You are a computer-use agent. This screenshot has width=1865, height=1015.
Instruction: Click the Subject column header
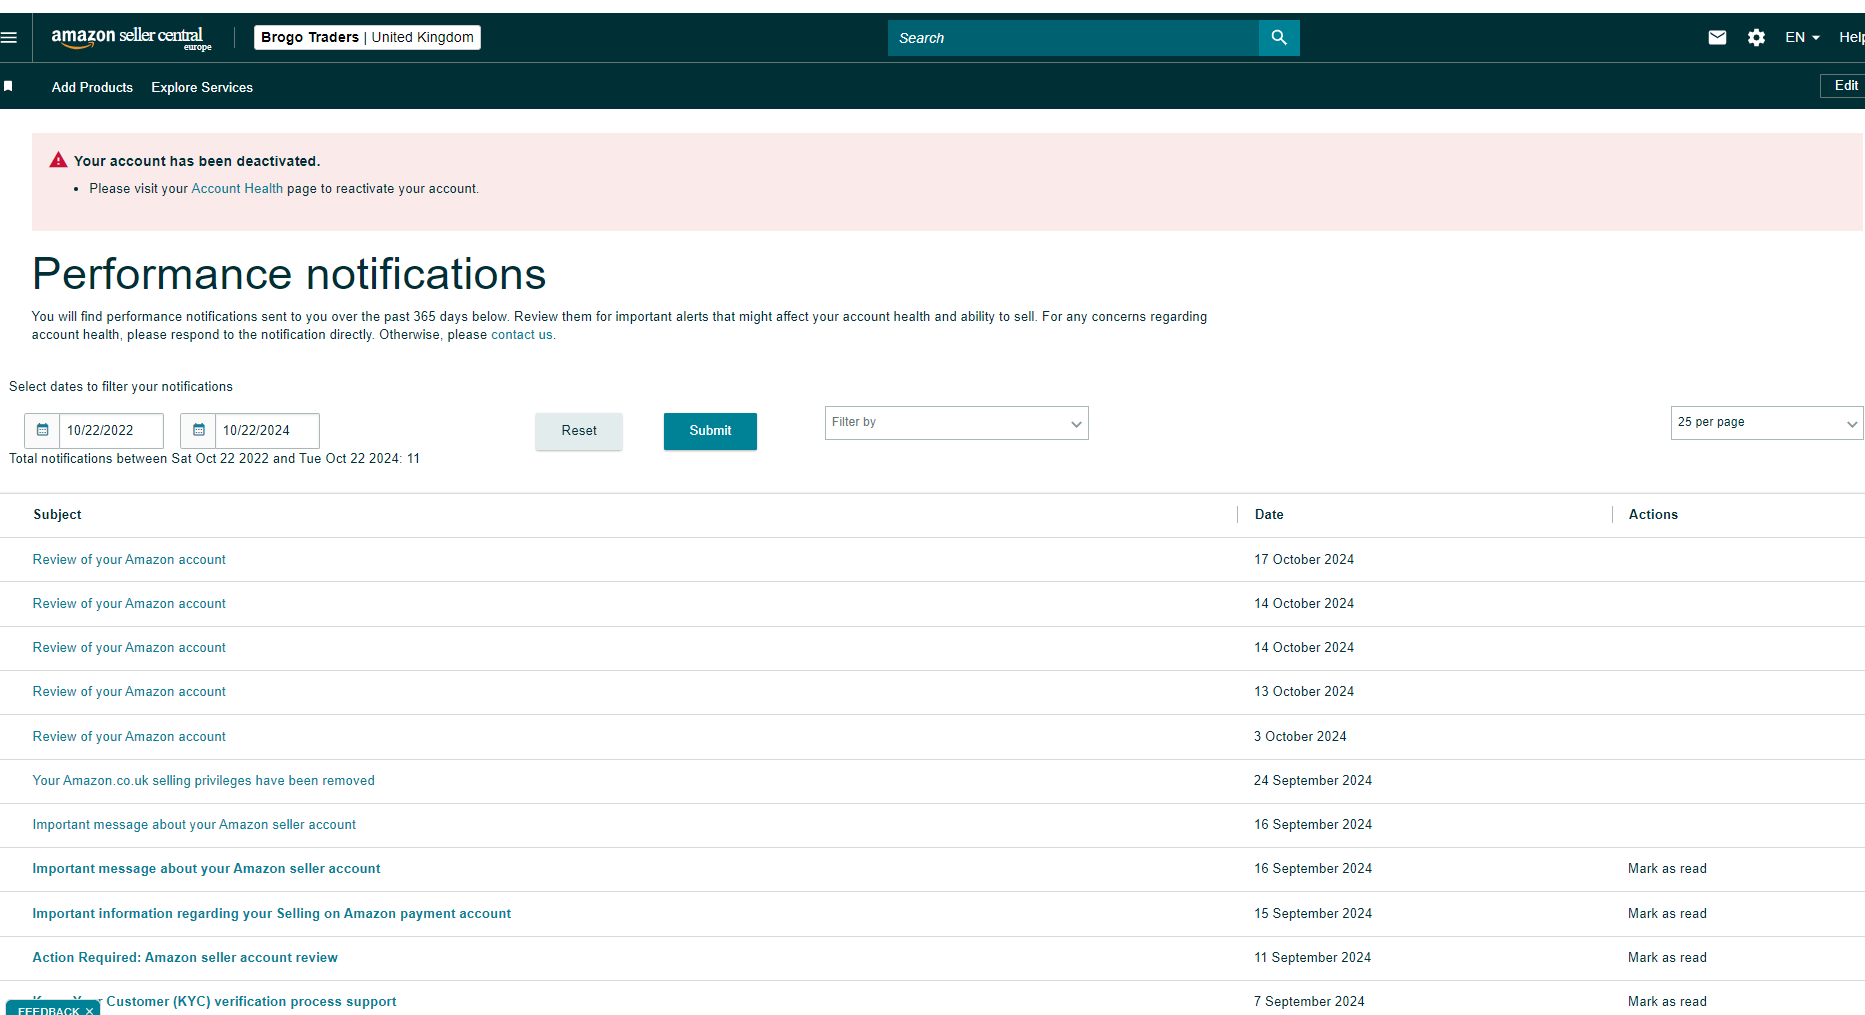tap(57, 515)
